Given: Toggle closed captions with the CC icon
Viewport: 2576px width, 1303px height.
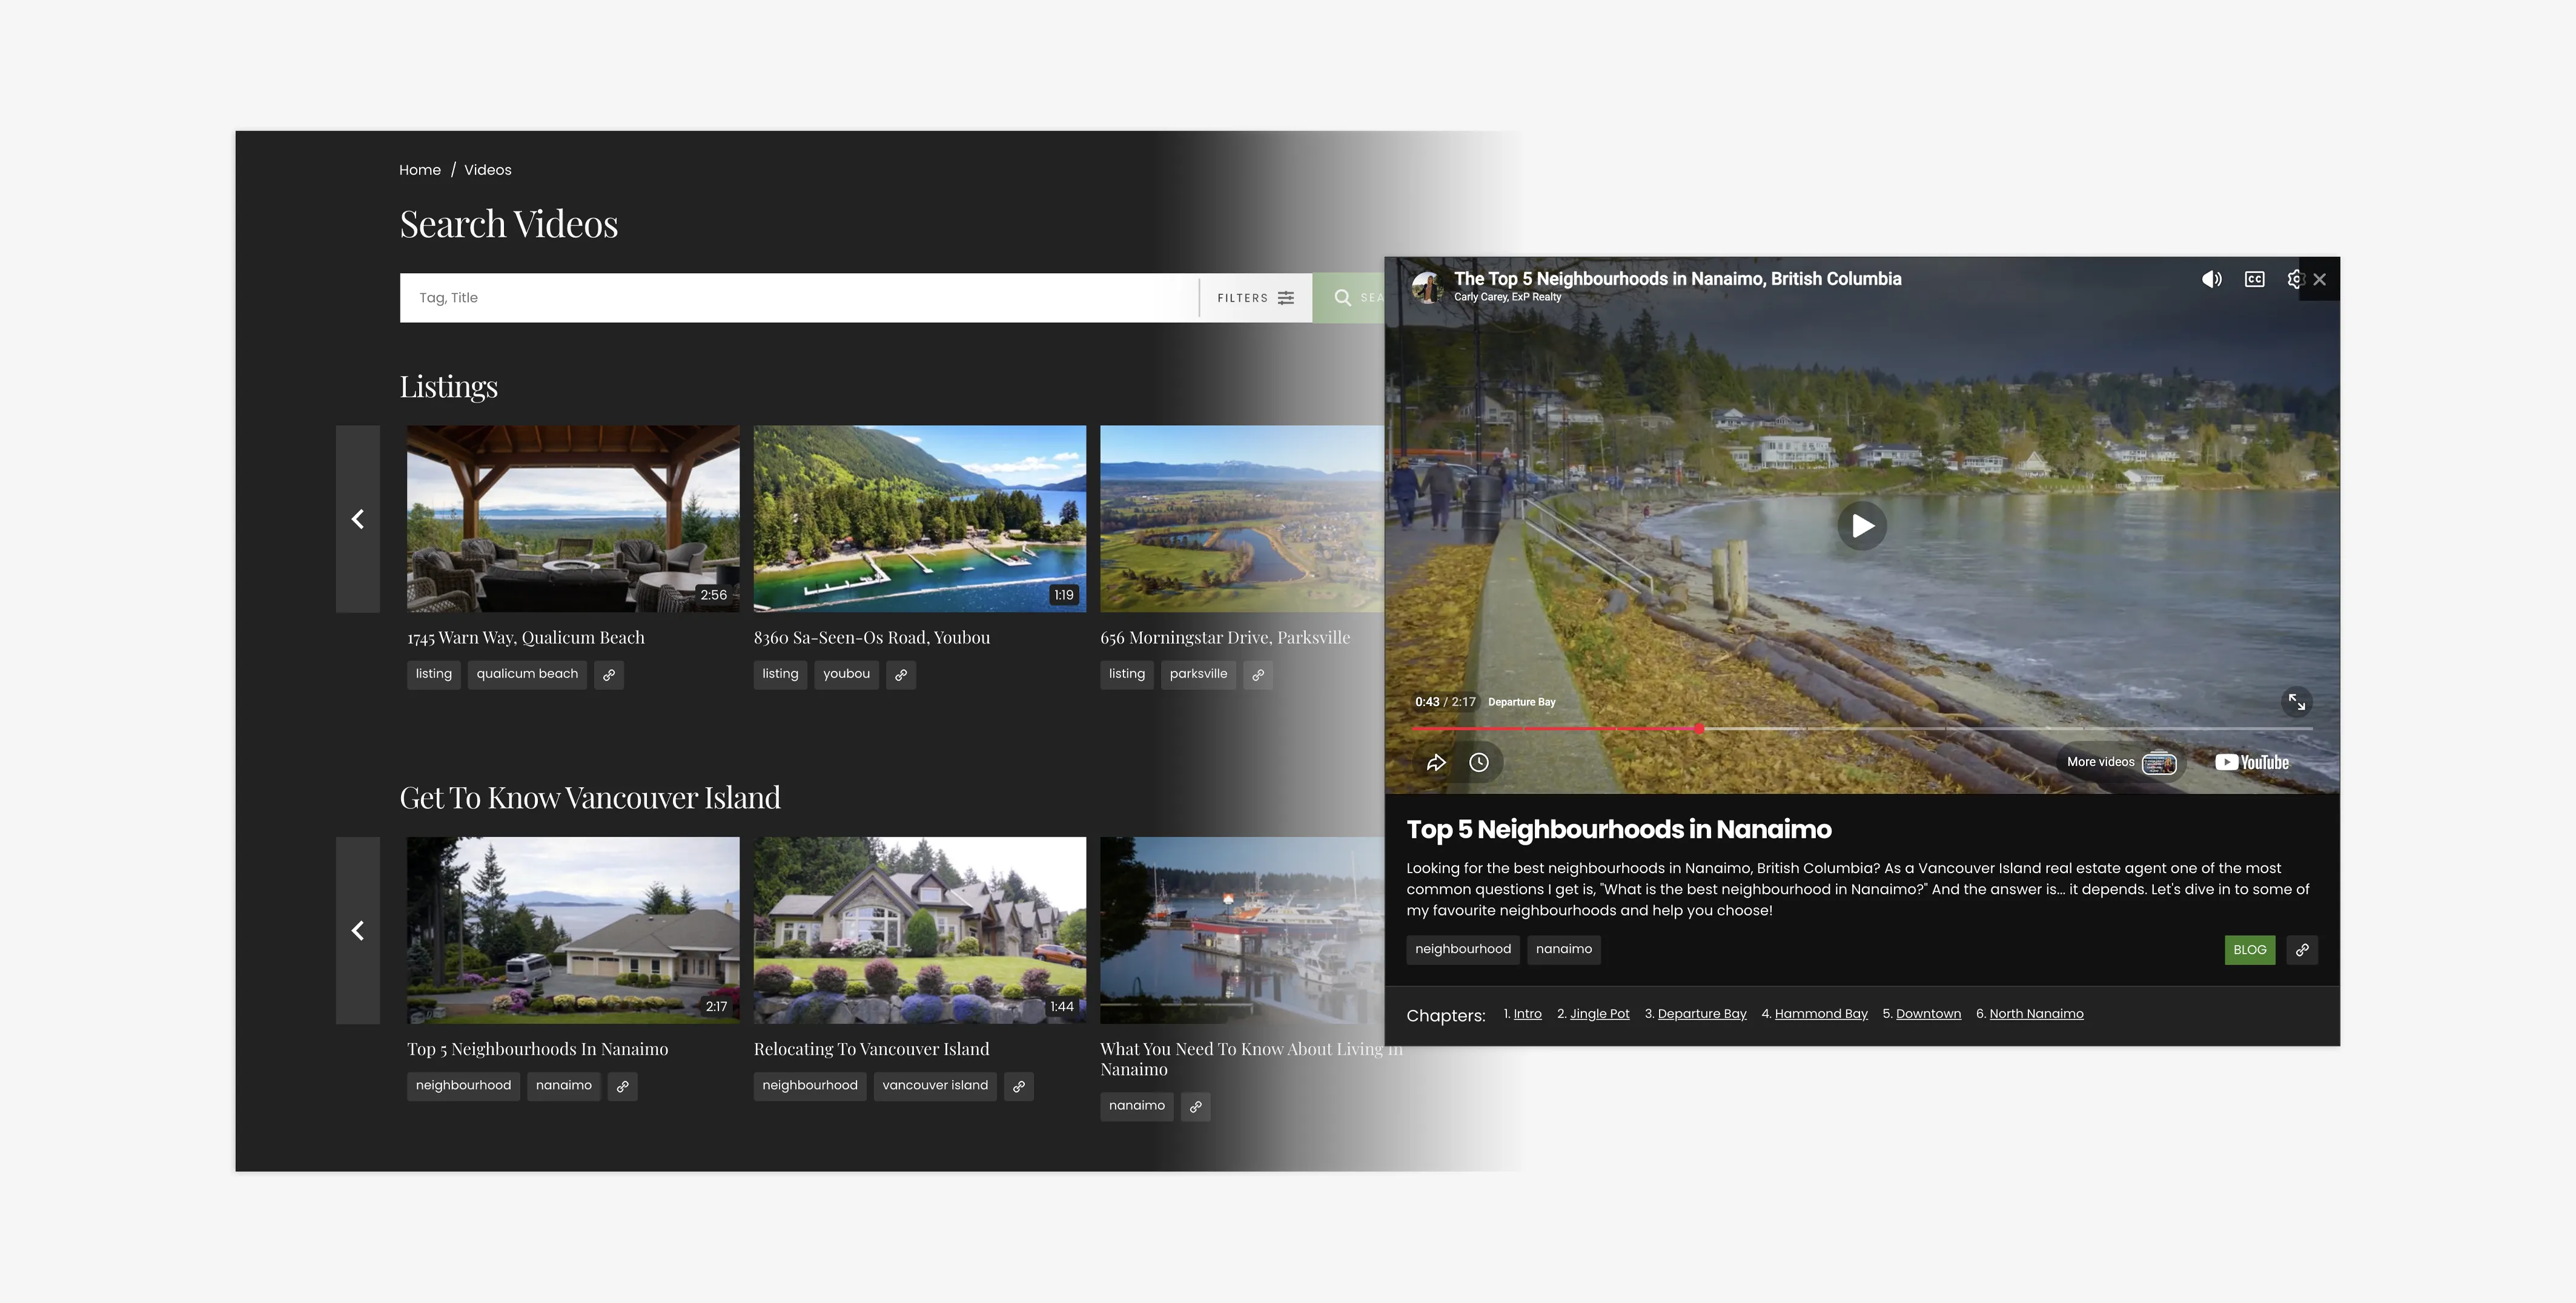Looking at the screenshot, I should (2254, 279).
